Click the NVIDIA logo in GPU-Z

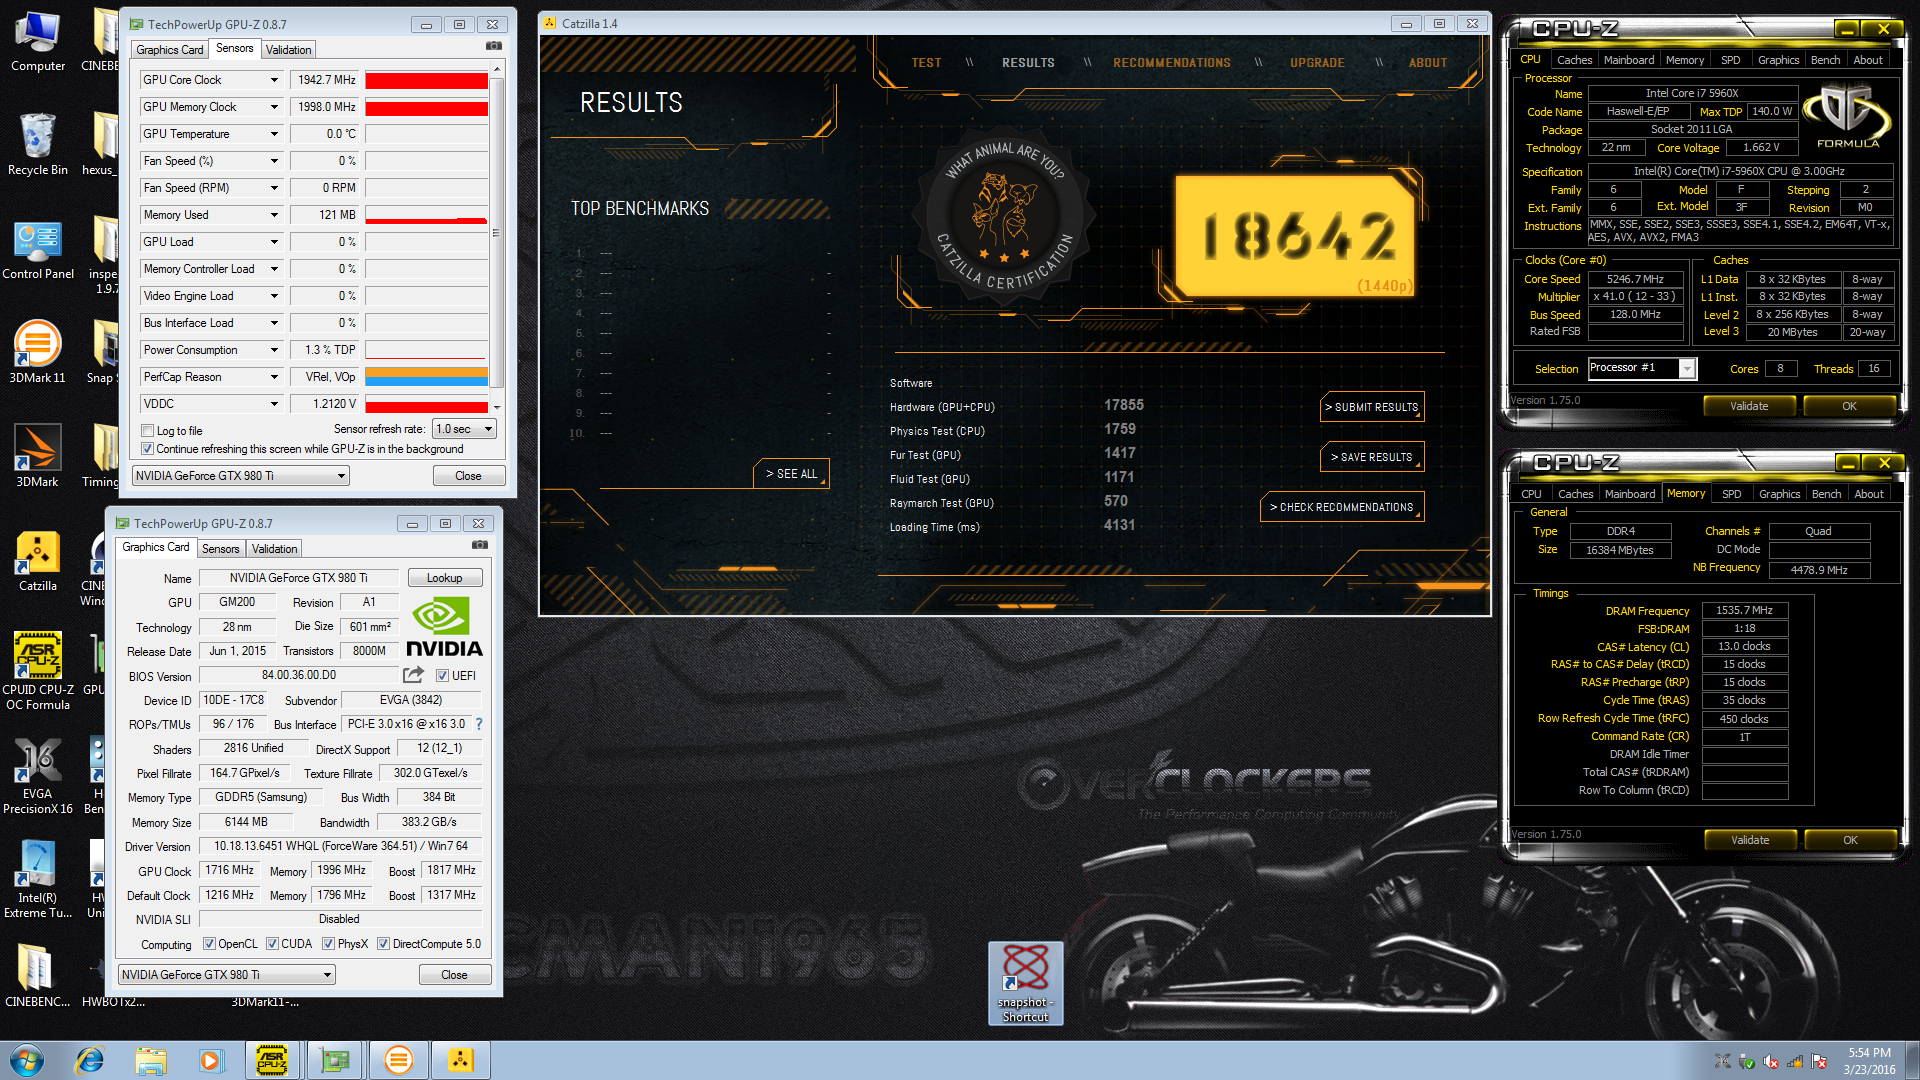[x=443, y=627]
